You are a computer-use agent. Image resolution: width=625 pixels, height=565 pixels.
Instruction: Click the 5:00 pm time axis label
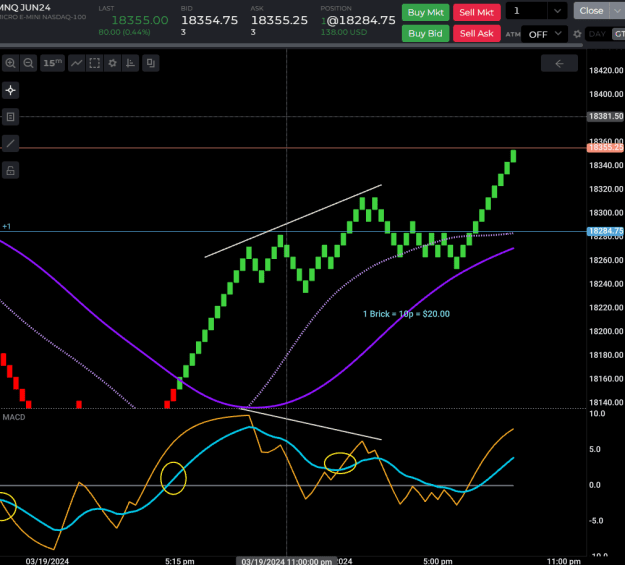click(438, 561)
